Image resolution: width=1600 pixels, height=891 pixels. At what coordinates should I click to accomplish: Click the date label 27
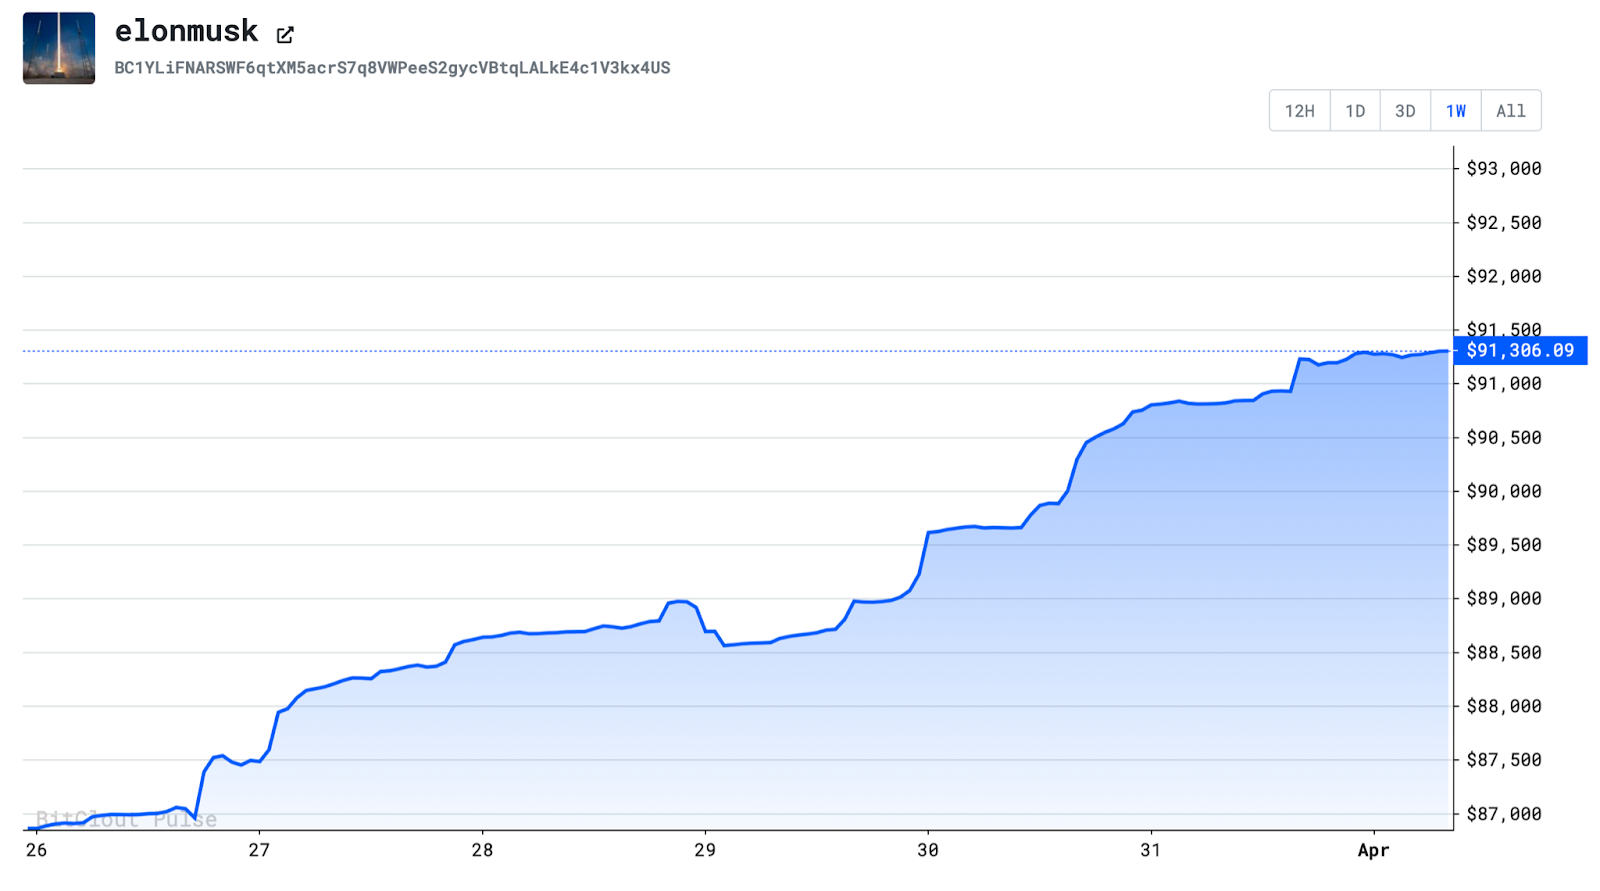pyautogui.click(x=259, y=850)
